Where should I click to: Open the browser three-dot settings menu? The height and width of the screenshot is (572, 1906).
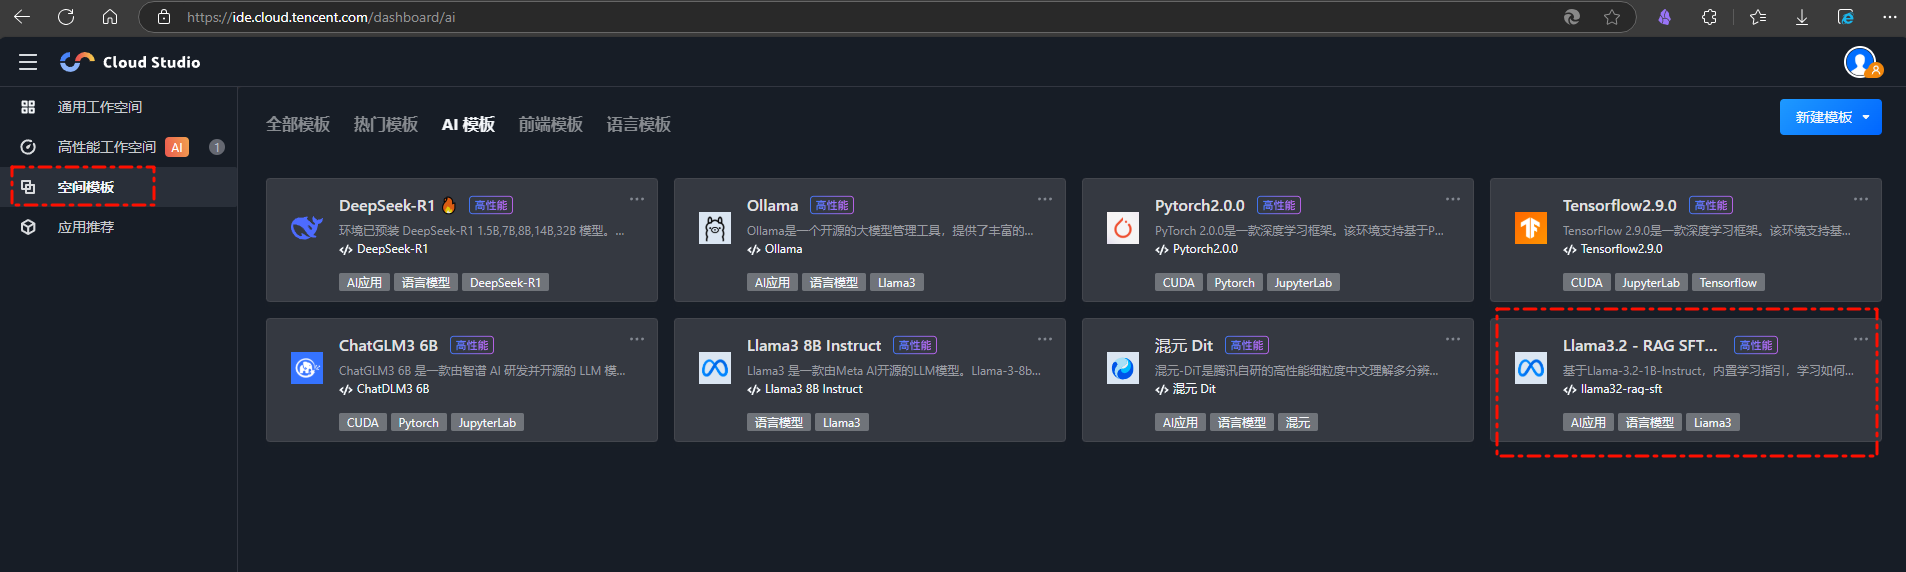[x=1889, y=17]
